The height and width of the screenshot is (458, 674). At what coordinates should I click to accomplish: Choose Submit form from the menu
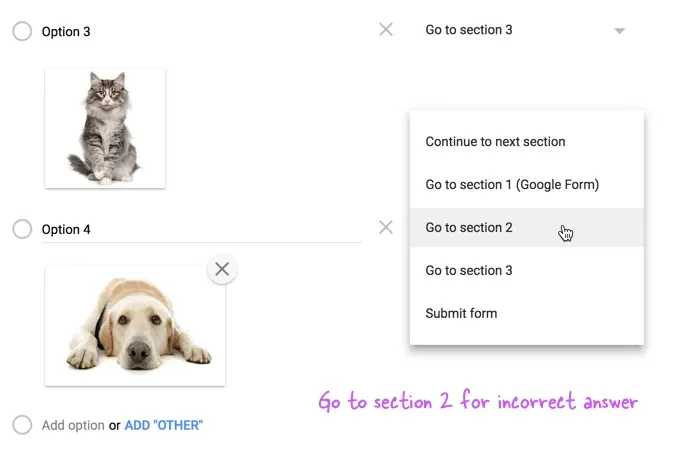point(461,314)
